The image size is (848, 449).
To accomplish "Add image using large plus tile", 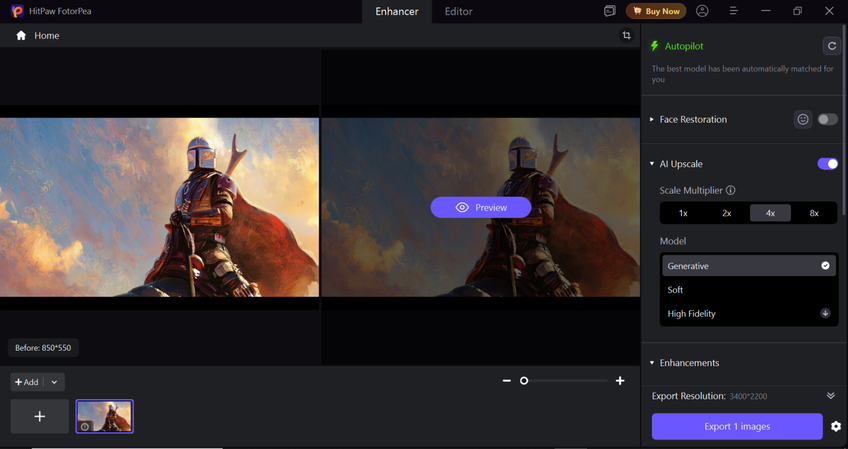I will [x=39, y=417].
